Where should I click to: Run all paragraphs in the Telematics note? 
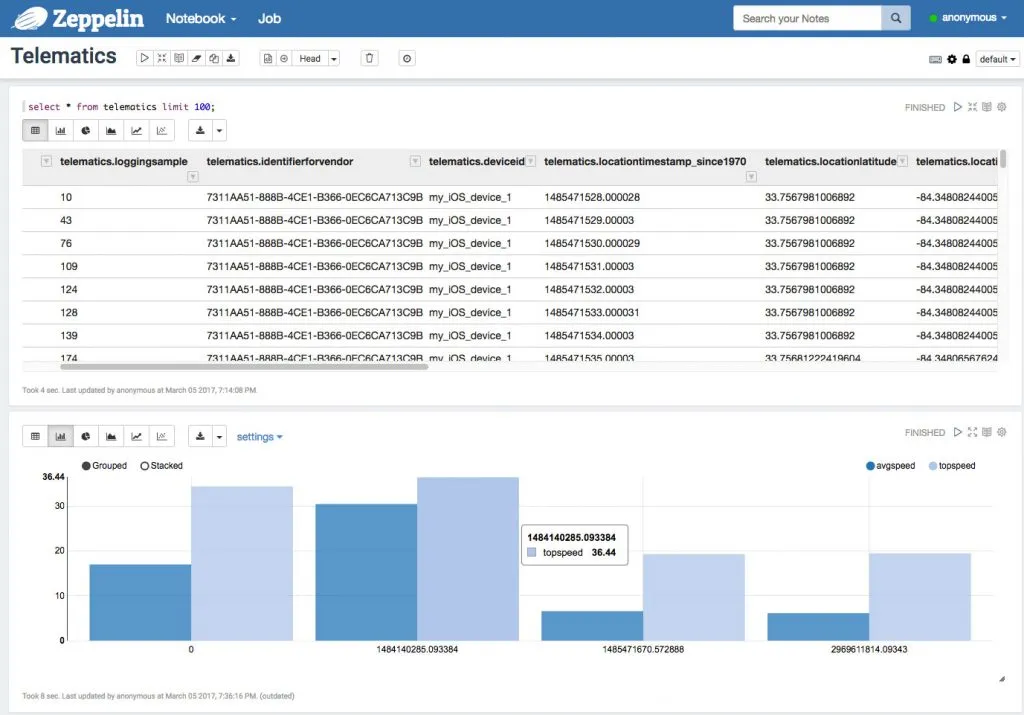[144, 59]
